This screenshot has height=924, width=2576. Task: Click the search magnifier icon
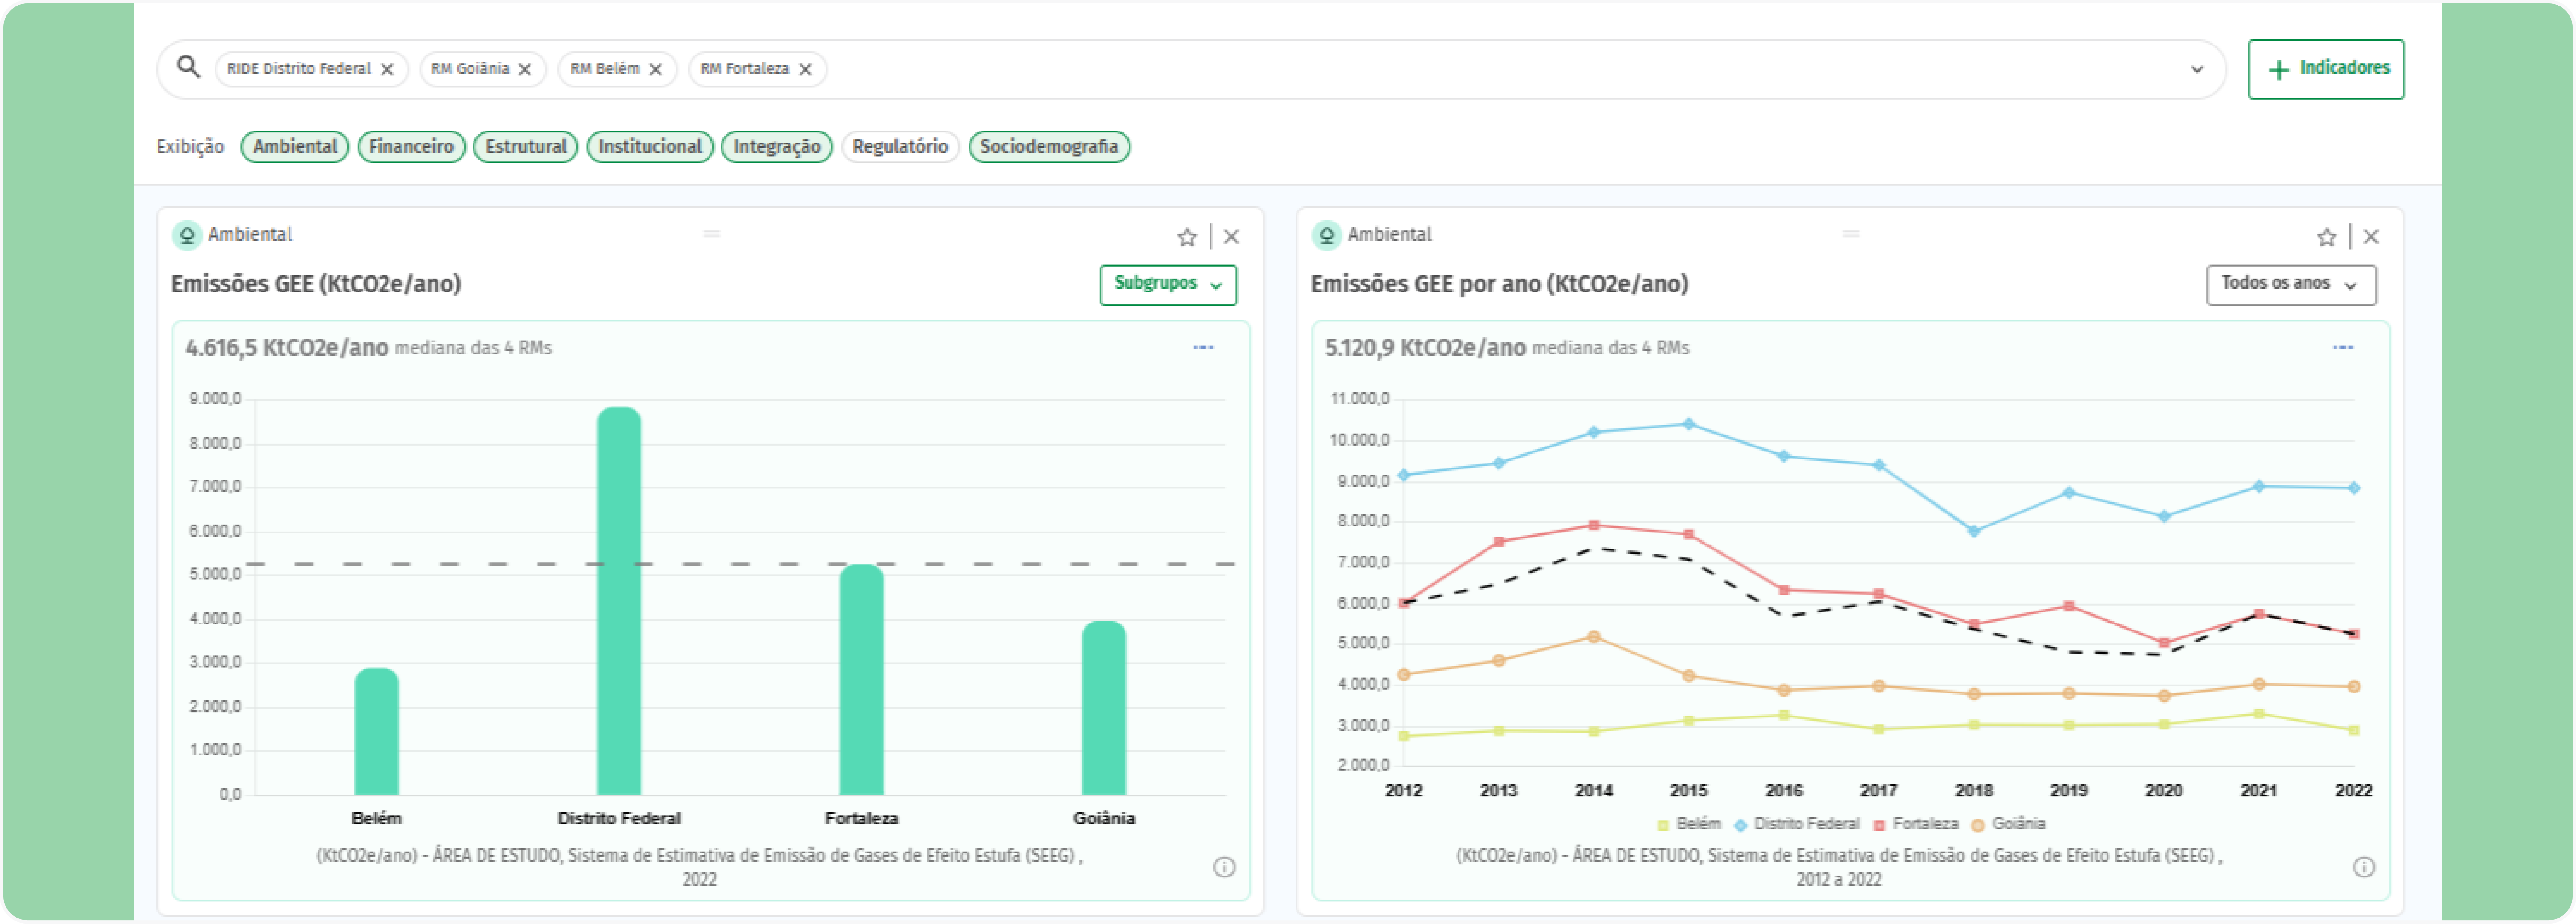coord(188,67)
